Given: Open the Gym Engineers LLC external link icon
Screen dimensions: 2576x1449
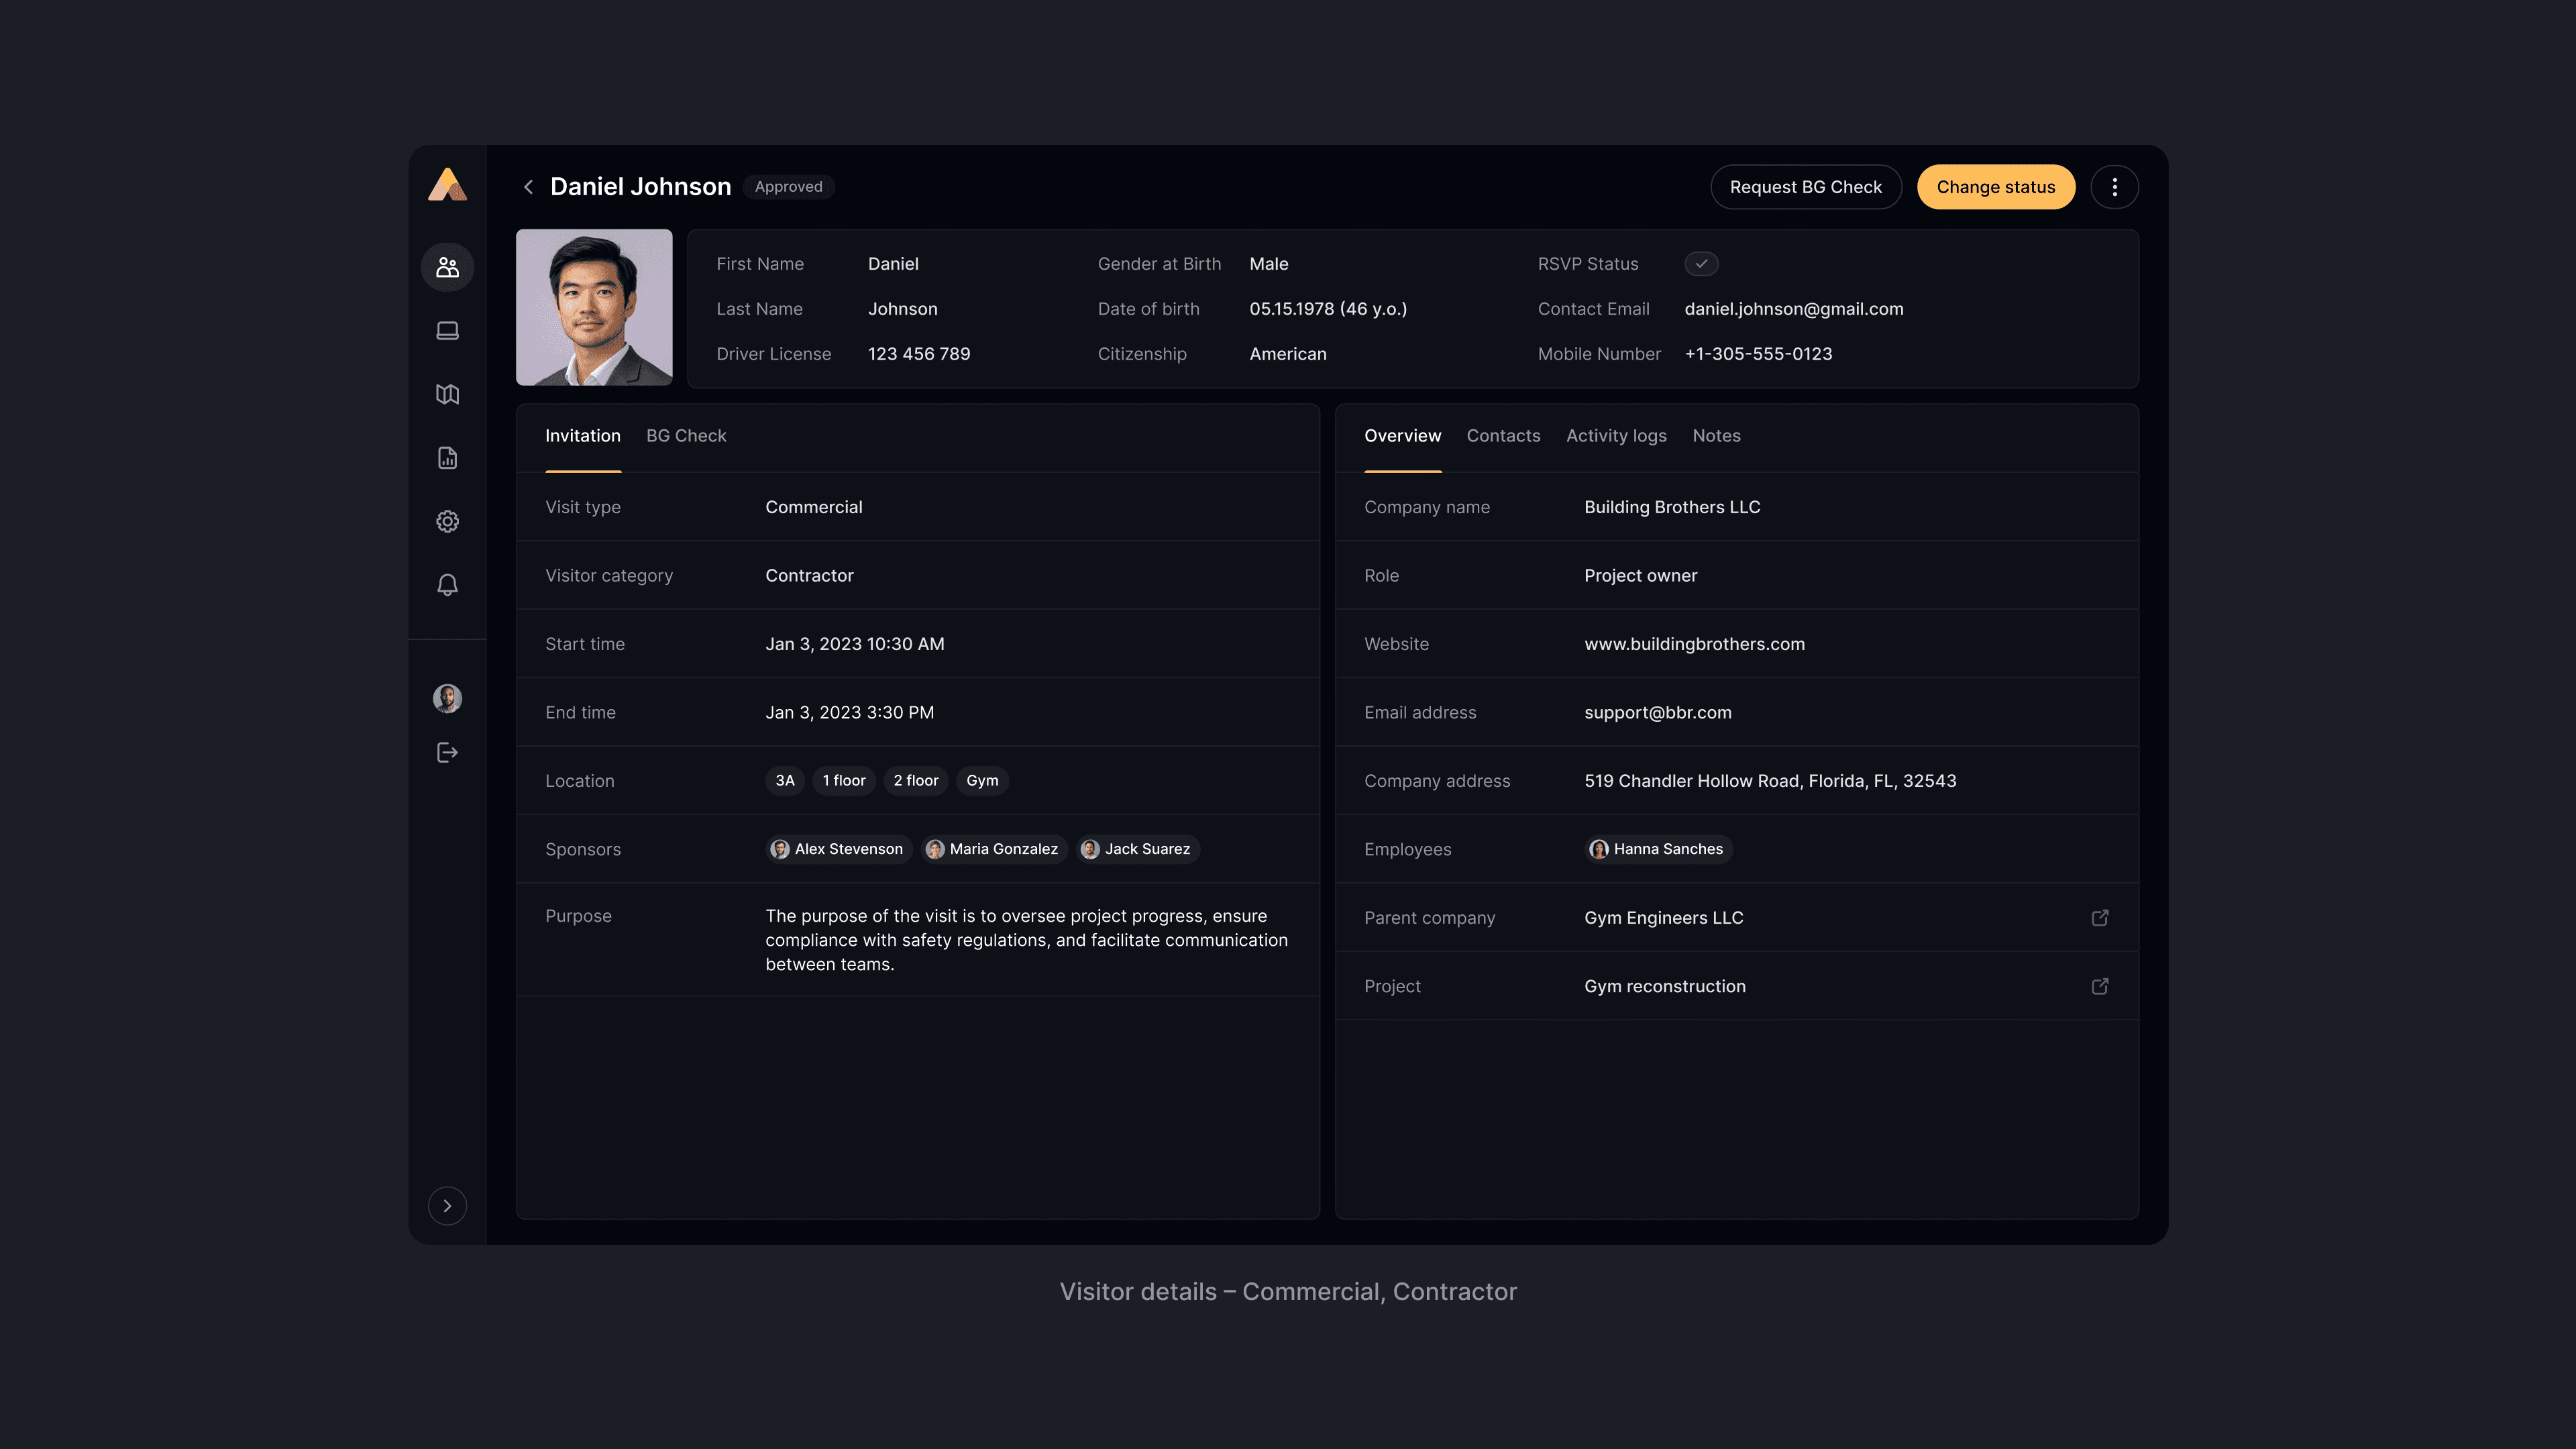Looking at the screenshot, I should tap(2099, 917).
